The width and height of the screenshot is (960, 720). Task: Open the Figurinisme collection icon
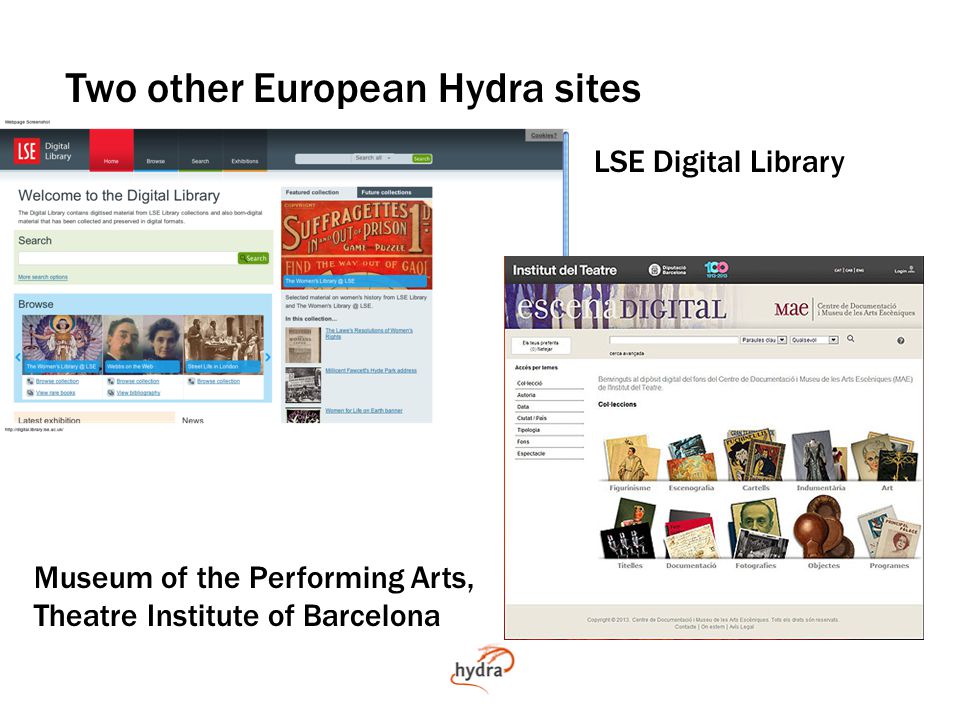(631, 458)
